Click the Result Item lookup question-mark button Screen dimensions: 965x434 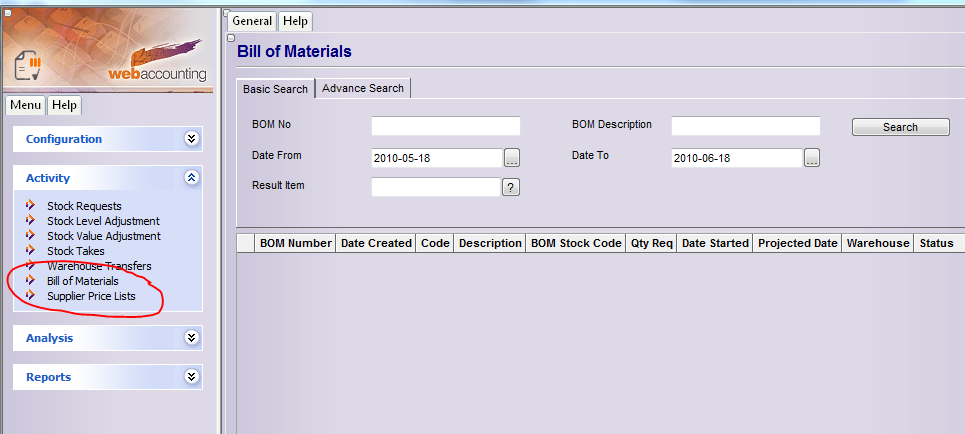pyautogui.click(x=511, y=187)
